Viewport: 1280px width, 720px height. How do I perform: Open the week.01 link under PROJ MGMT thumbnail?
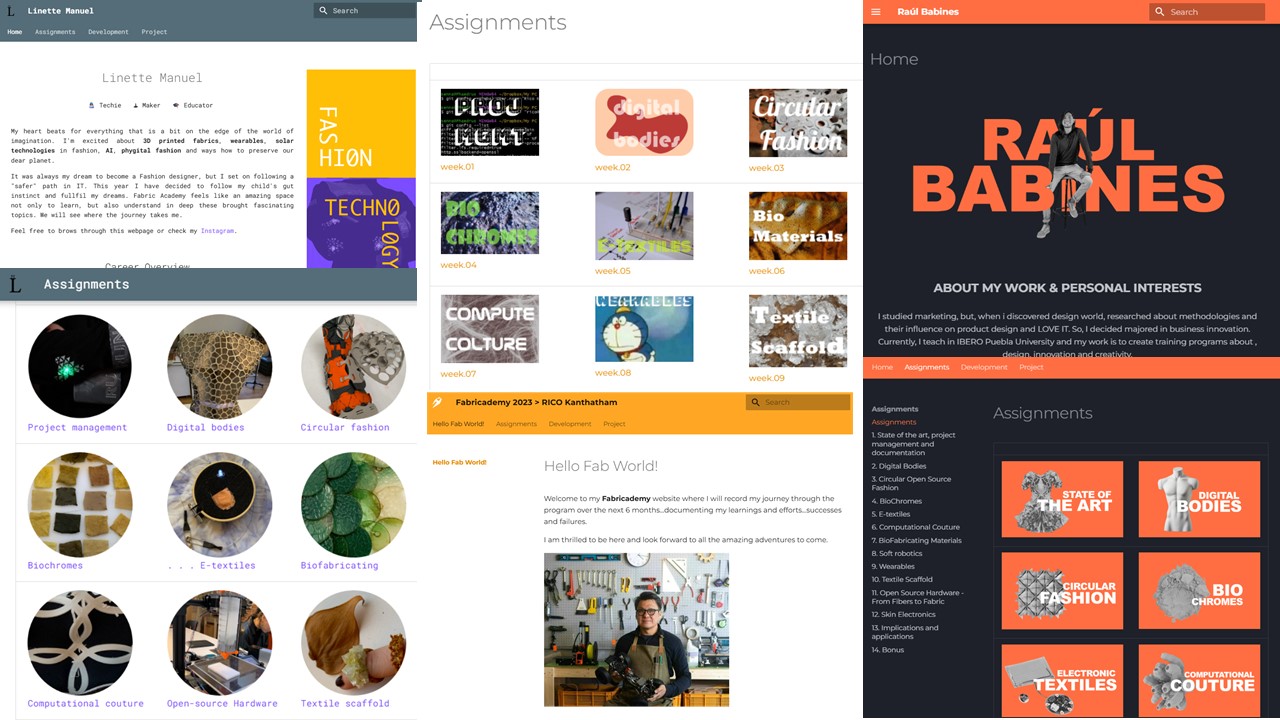tap(457, 167)
